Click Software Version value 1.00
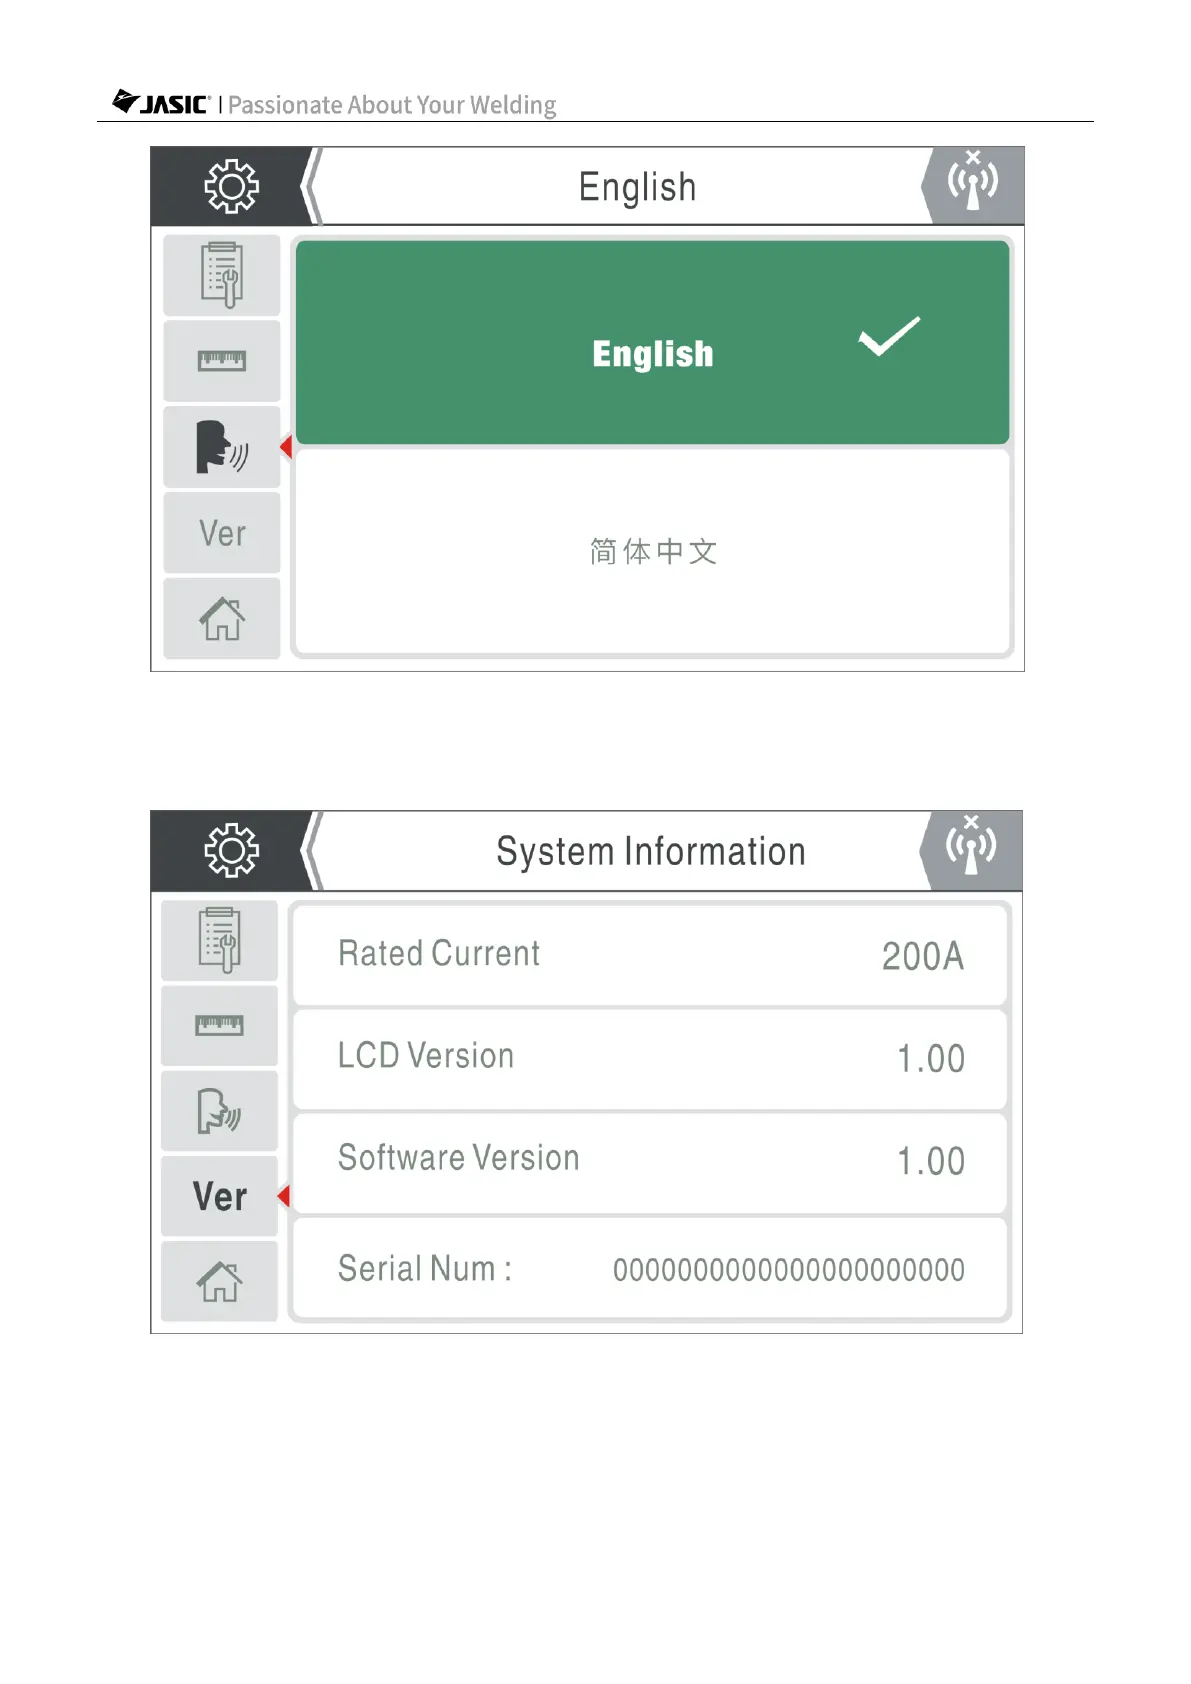 point(931,1162)
